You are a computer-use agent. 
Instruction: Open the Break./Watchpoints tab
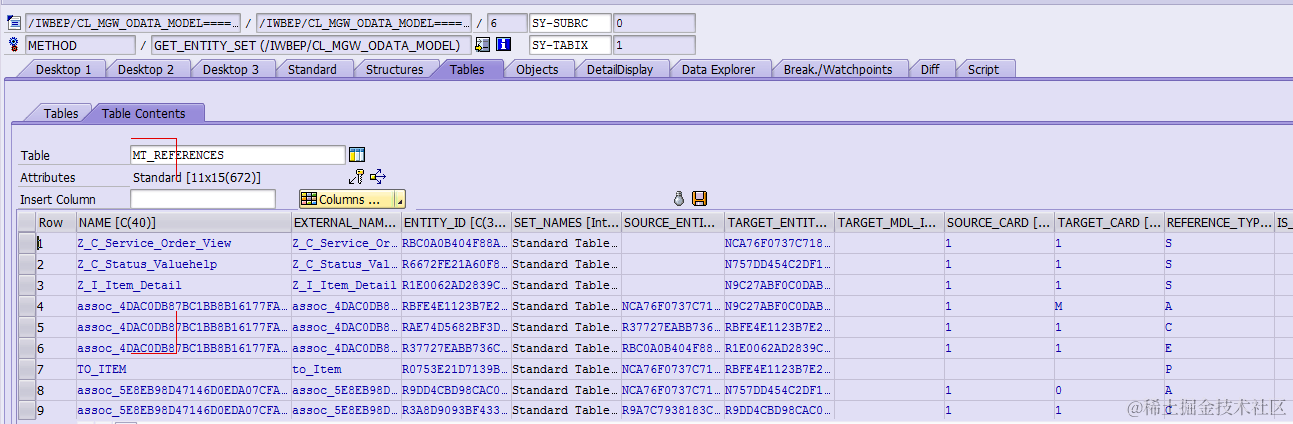click(838, 69)
